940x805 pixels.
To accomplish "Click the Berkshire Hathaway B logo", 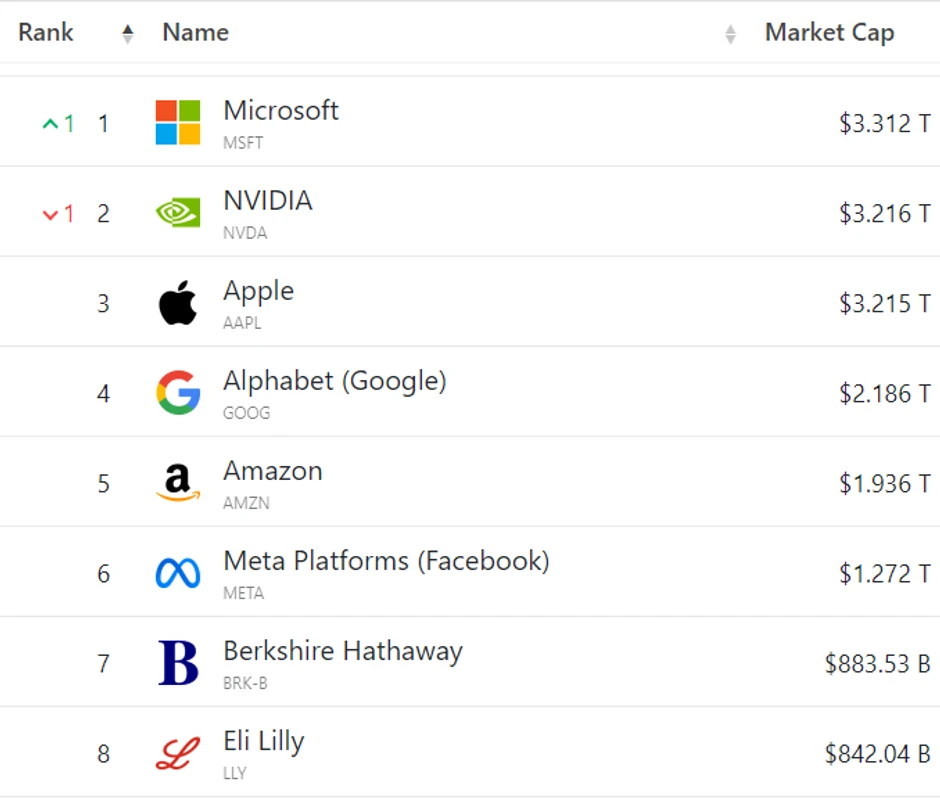I will 178,663.
